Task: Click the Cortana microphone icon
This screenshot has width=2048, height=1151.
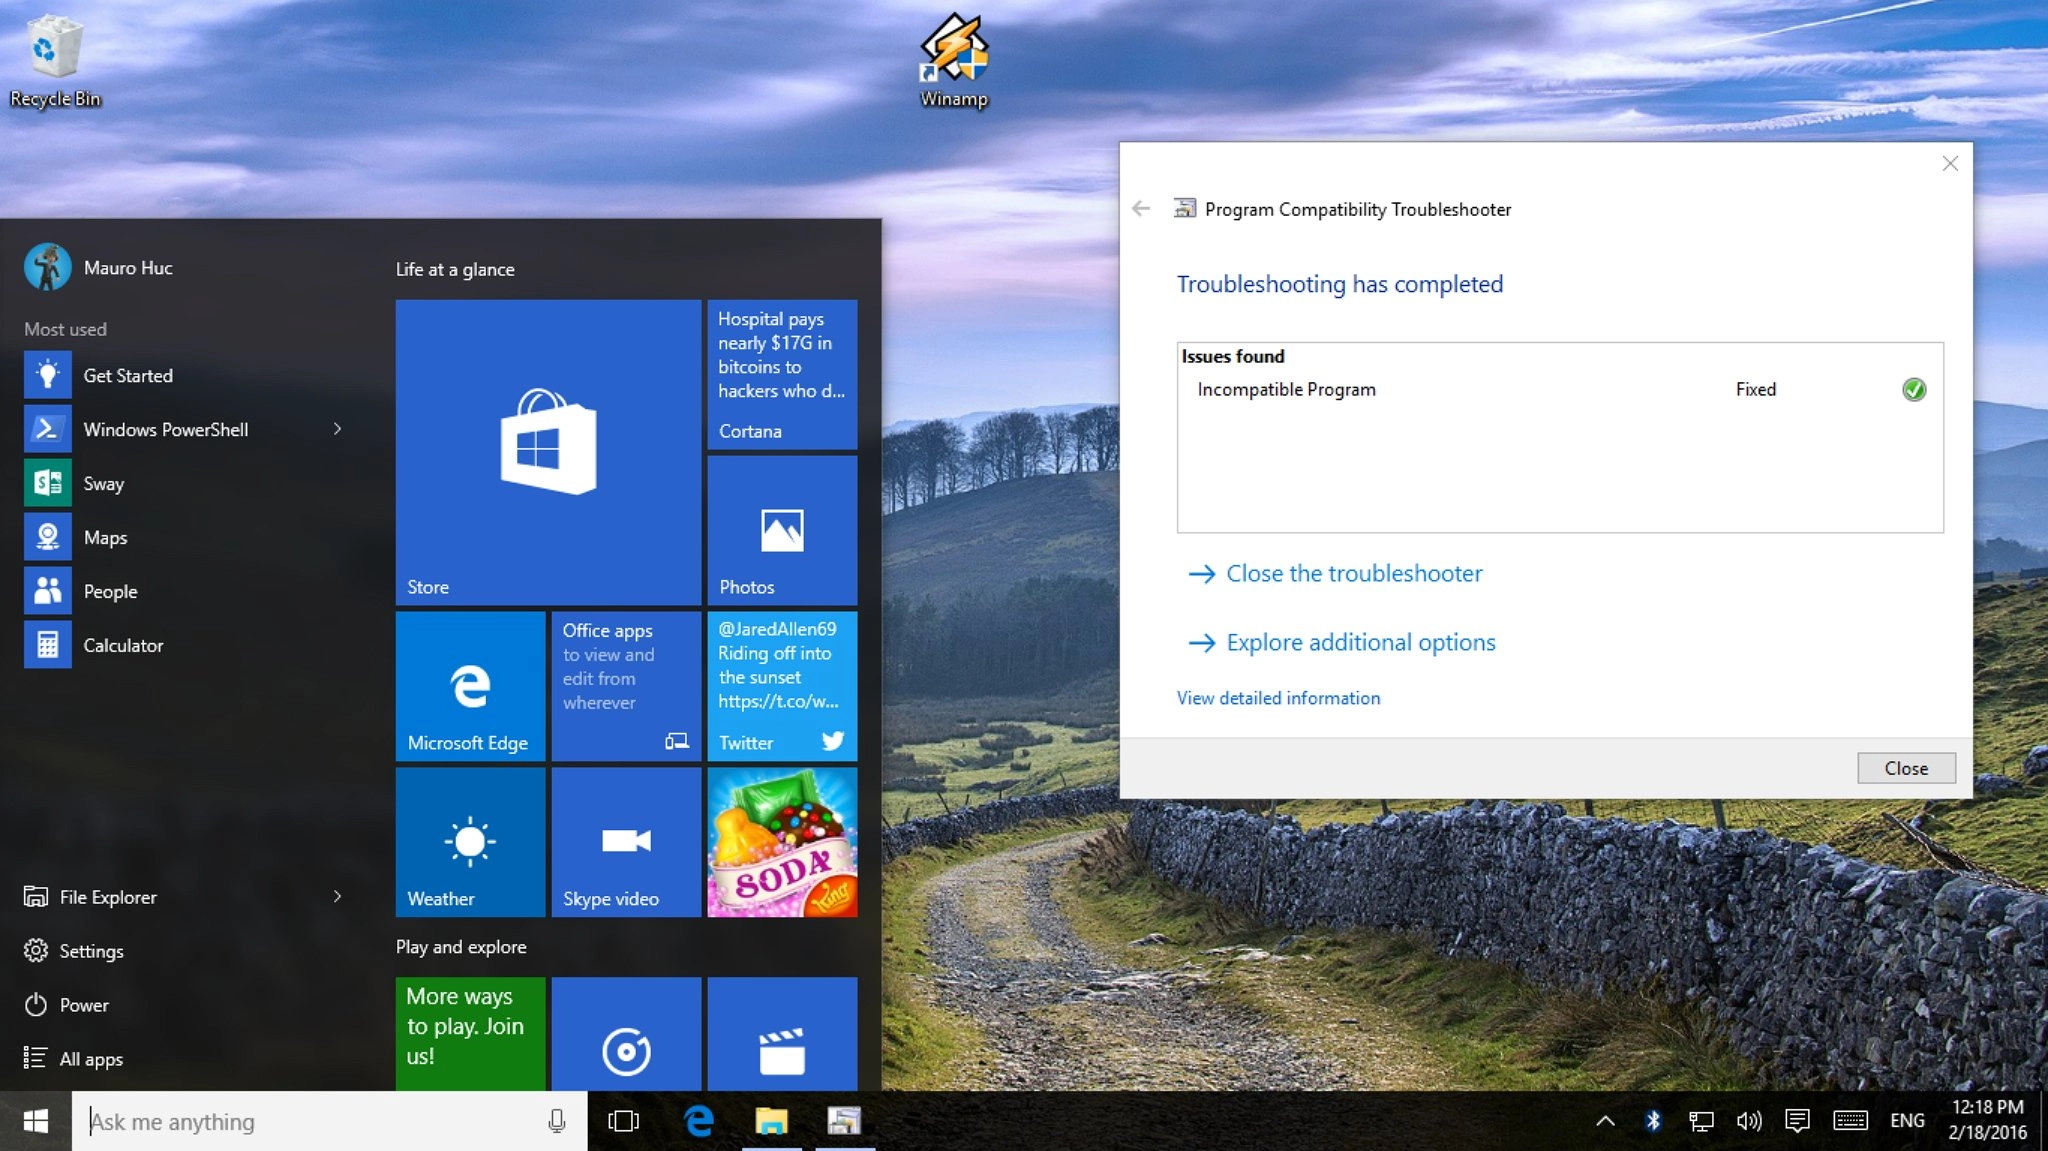Action: [557, 1122]
